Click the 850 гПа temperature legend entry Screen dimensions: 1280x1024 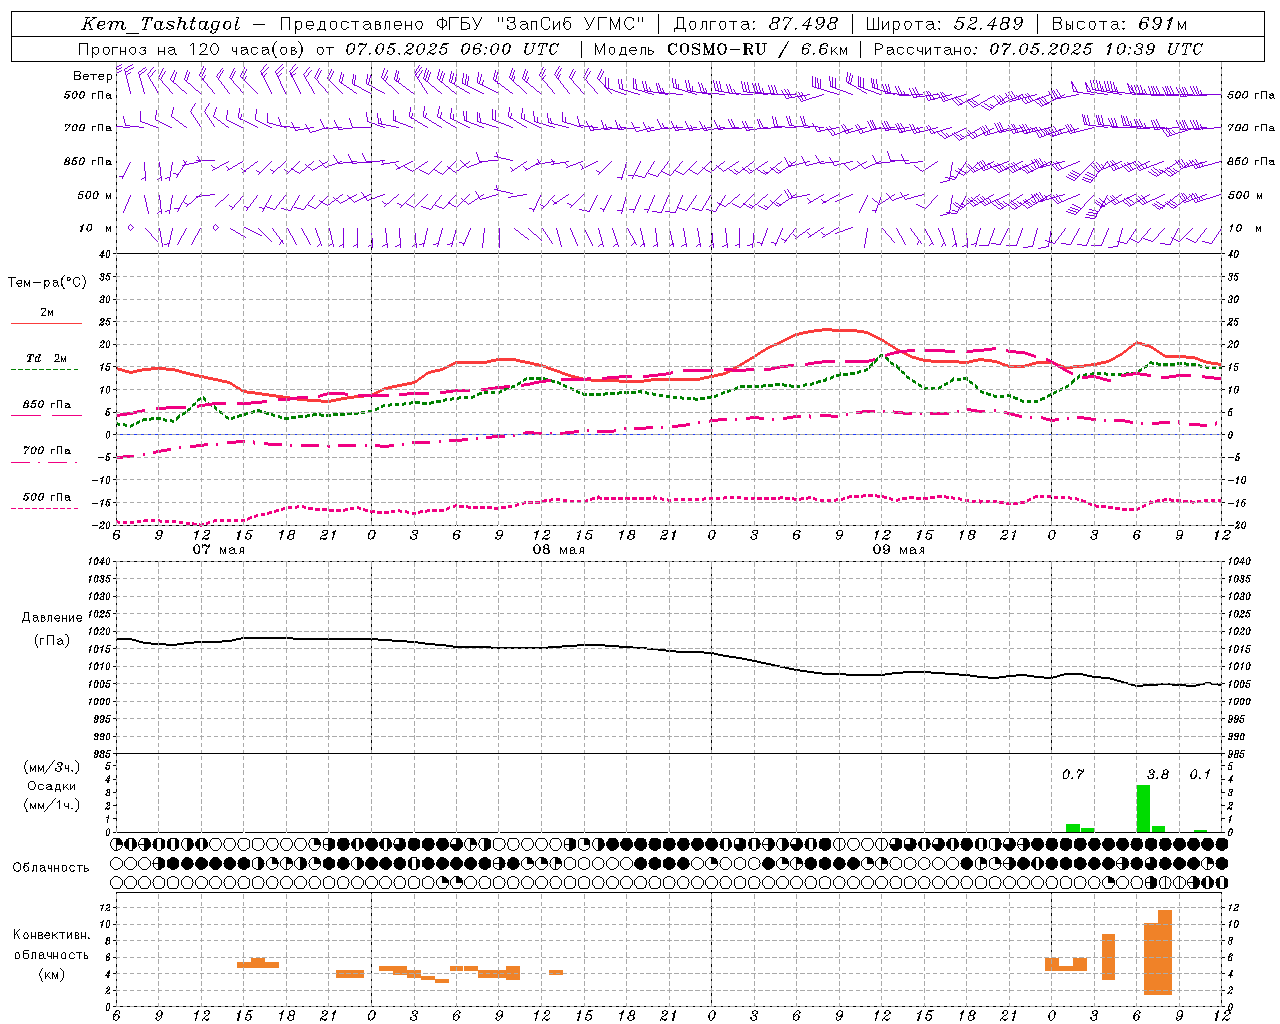[46, 405]
